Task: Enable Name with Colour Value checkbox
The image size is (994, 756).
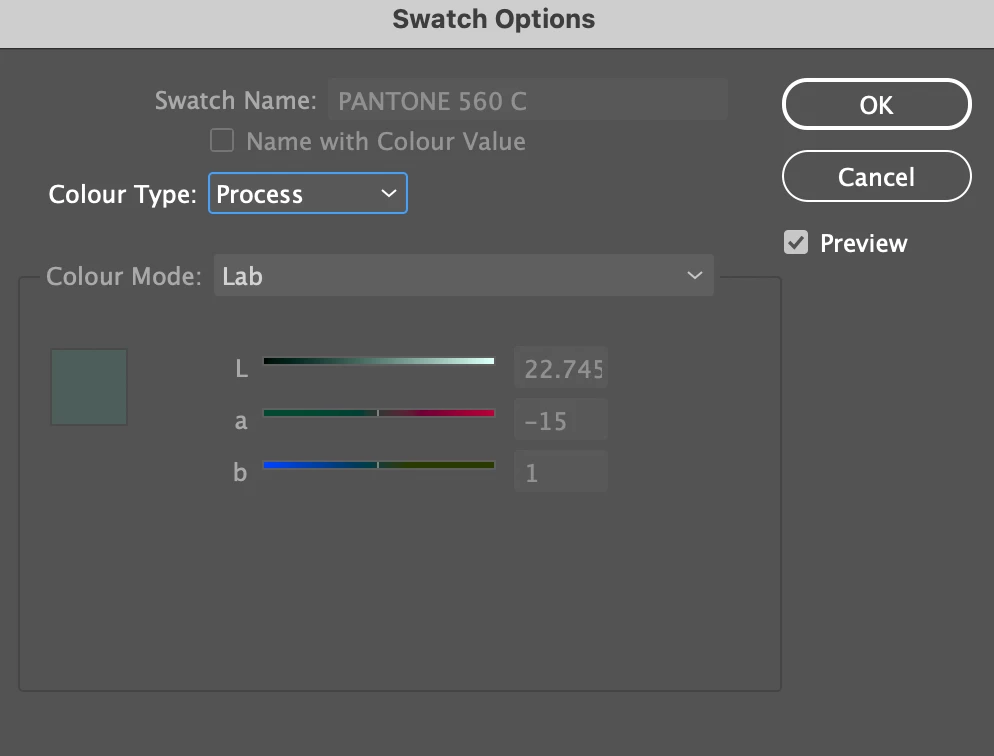Action: (222, 141)
